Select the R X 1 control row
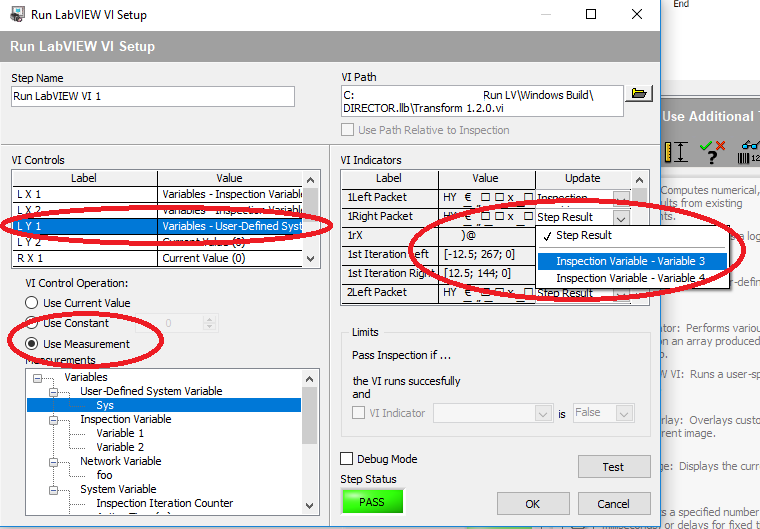 click(157, 258)
